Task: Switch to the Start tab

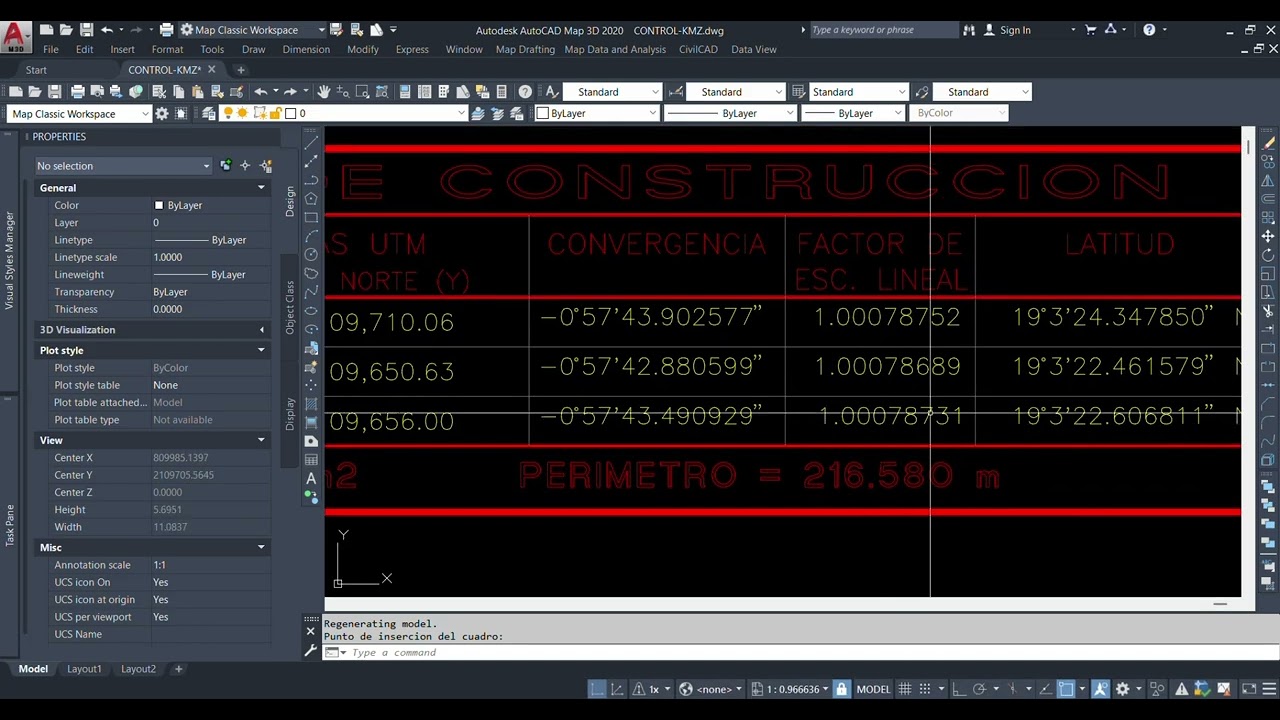Action: 36,70
